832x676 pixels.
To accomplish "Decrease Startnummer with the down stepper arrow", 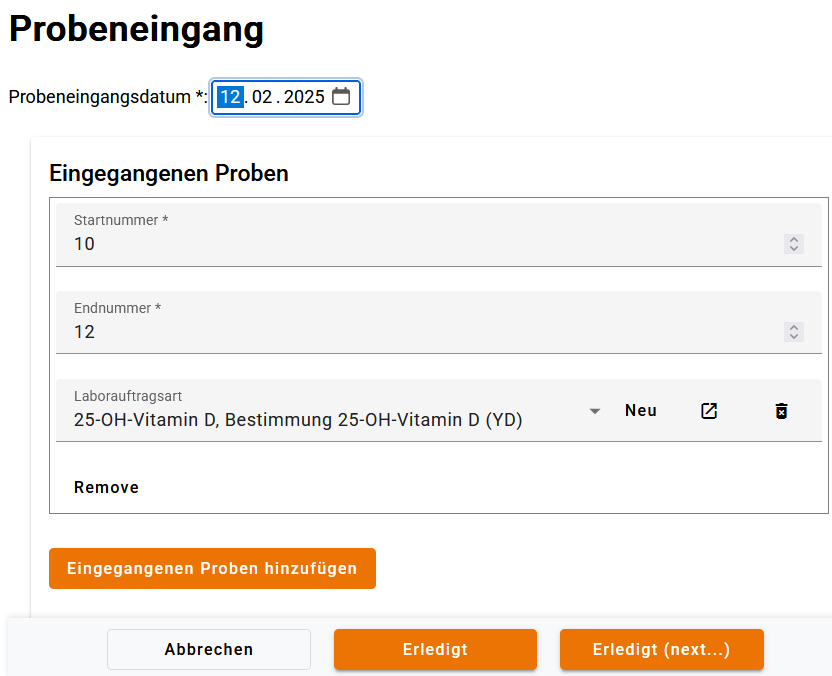I will tap(793, 248).
